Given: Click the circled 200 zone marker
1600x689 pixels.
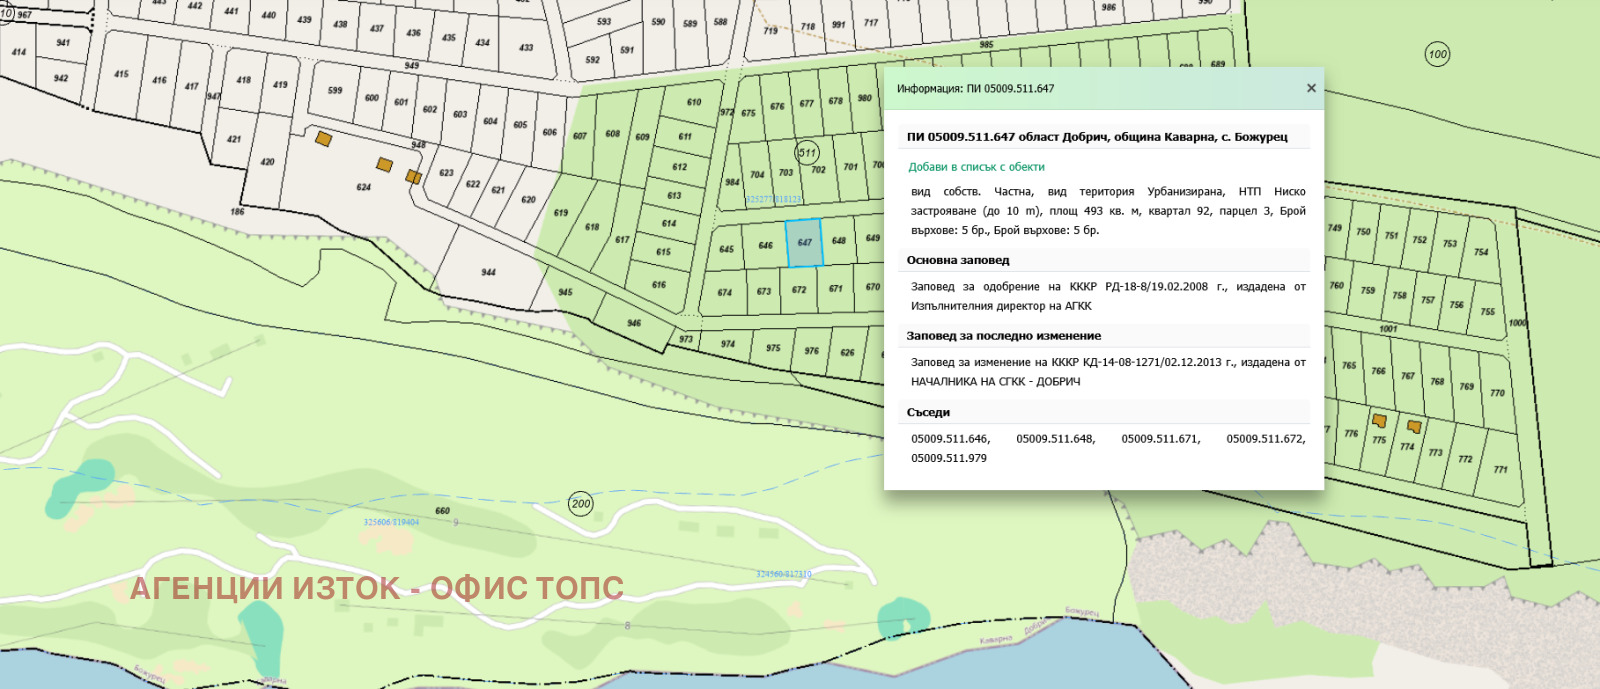Looking at the screenshot, I should [x=581, y=504].
